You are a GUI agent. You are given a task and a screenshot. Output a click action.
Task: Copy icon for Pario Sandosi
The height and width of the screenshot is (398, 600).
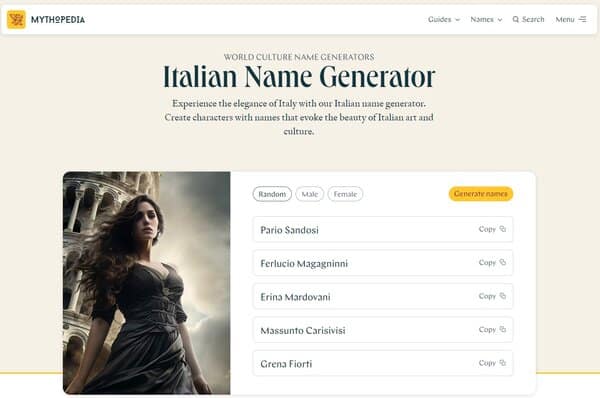(503, 229)
